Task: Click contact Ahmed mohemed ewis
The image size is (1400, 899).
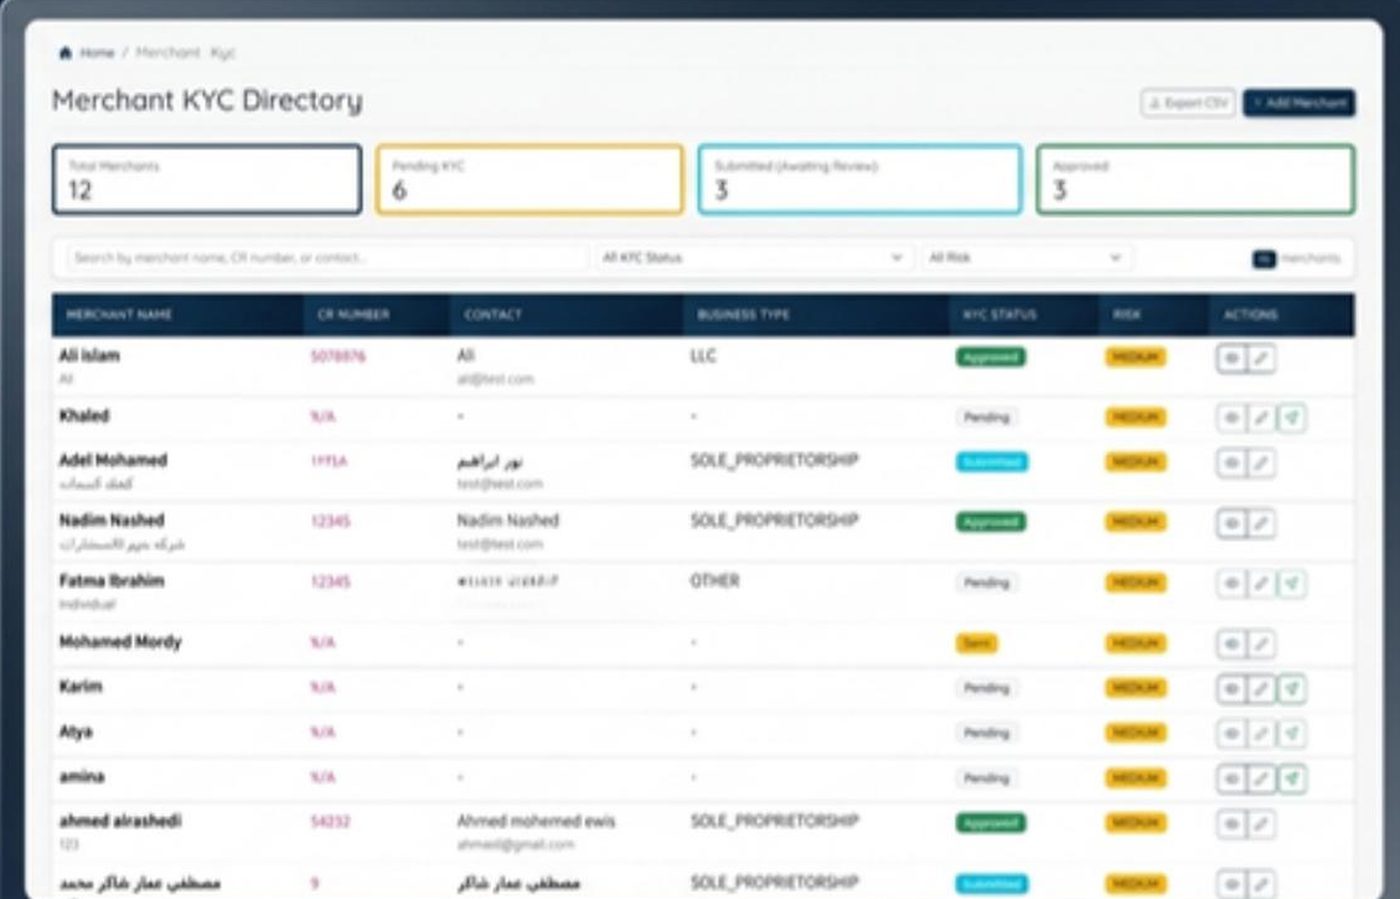Action: tap(536, 821)
